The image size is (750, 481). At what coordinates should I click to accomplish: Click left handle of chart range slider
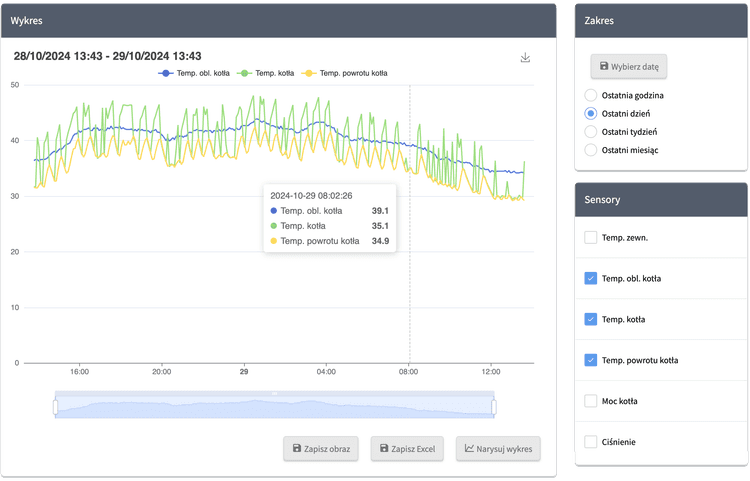(x=56, y=406)
